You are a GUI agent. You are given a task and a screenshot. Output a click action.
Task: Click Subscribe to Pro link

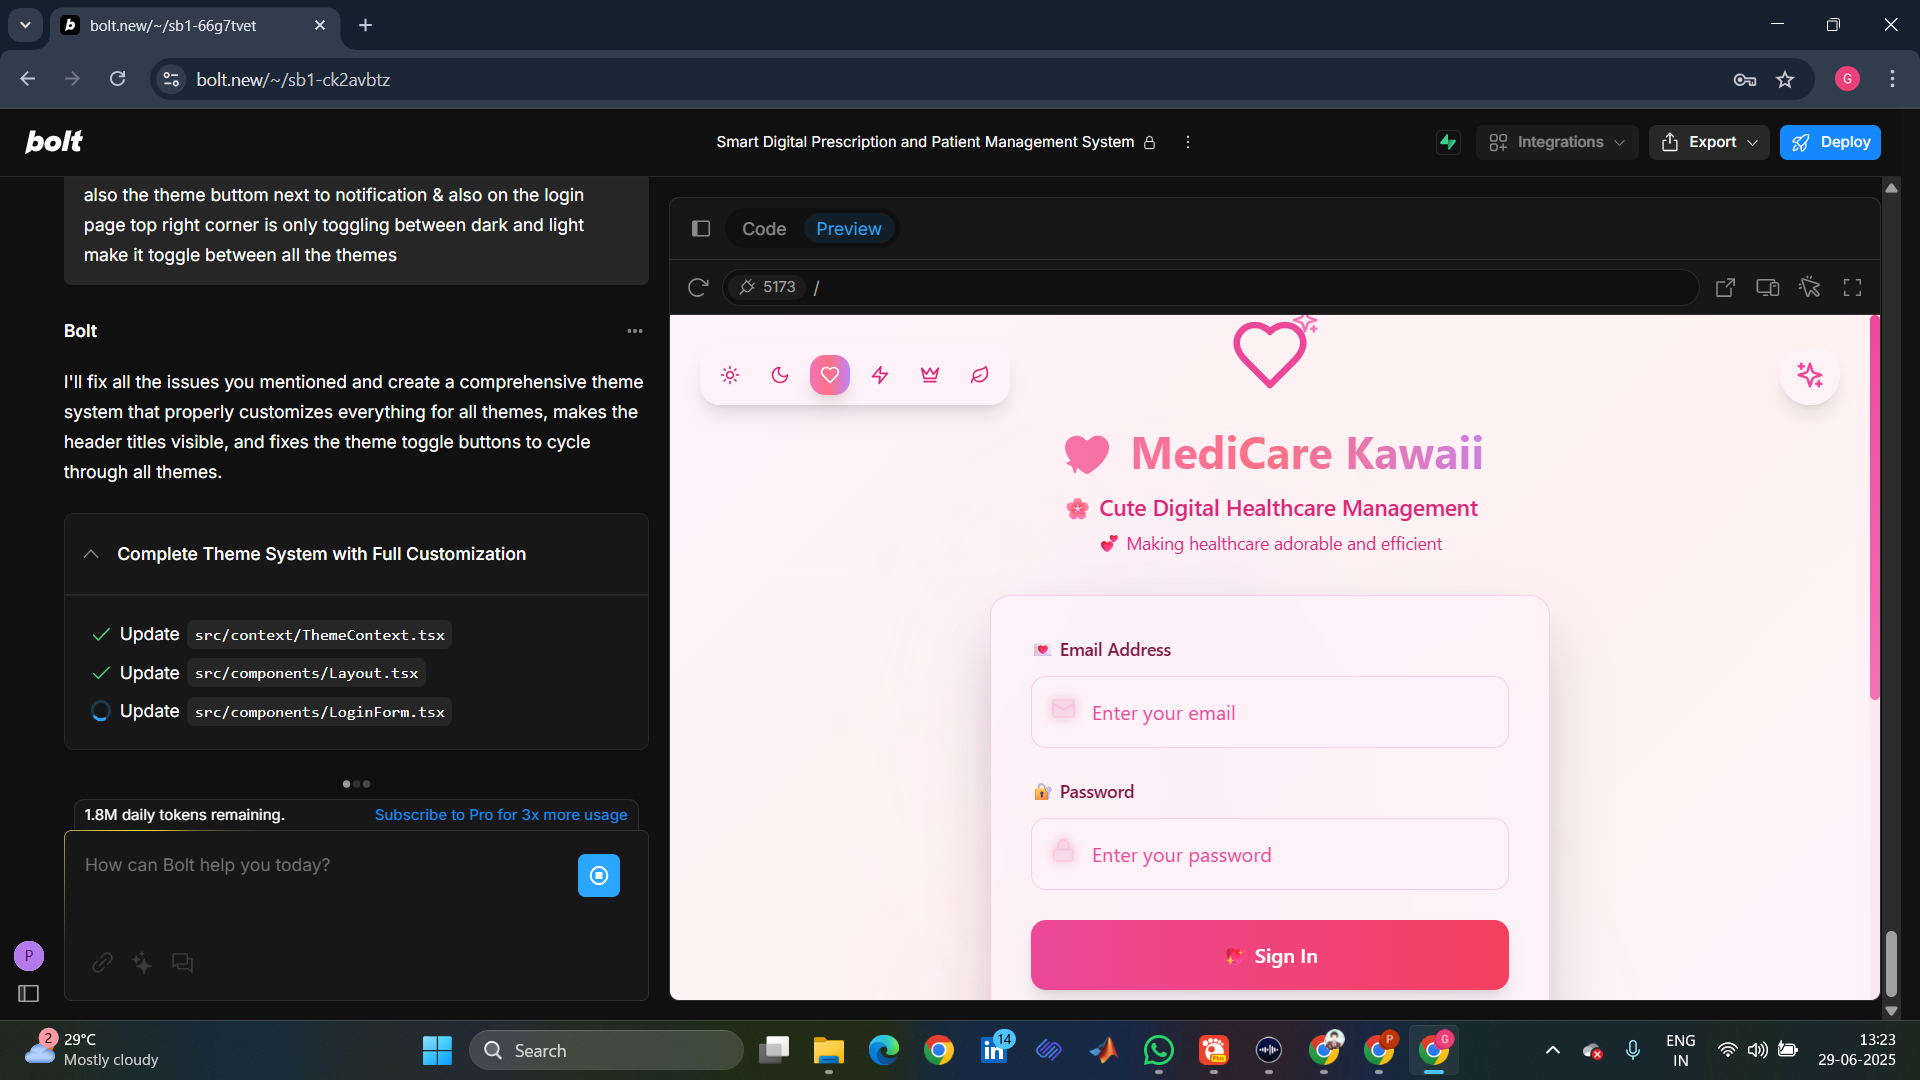[x=501, y=815]
